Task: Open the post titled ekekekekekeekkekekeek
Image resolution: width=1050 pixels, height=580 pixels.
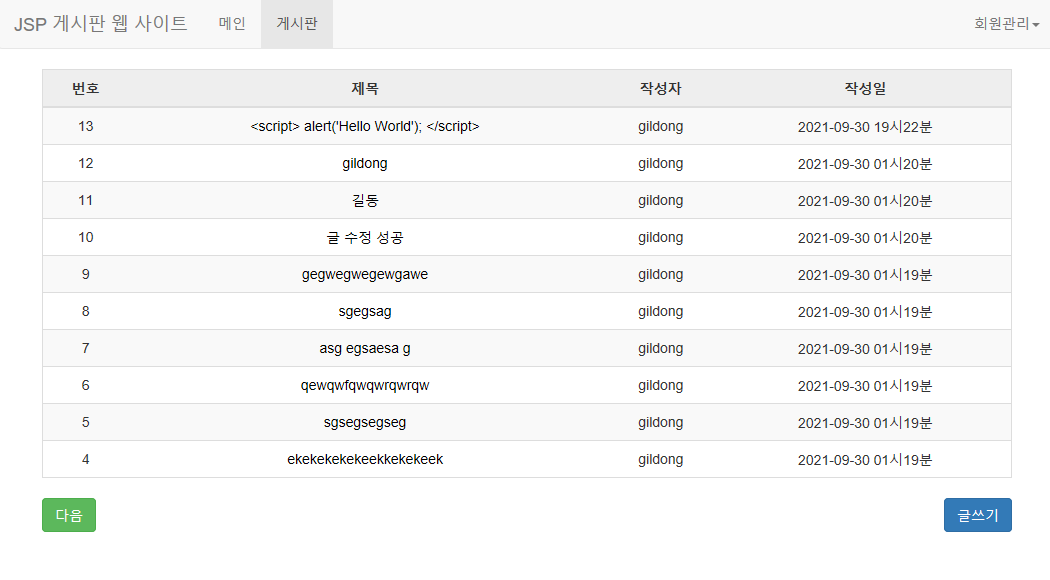Action: click(365, 459)
